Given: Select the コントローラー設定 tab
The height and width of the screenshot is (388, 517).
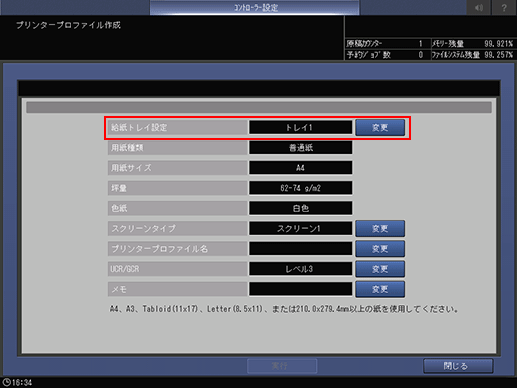Looking at the screenshot, I should (x=255, y=7).
